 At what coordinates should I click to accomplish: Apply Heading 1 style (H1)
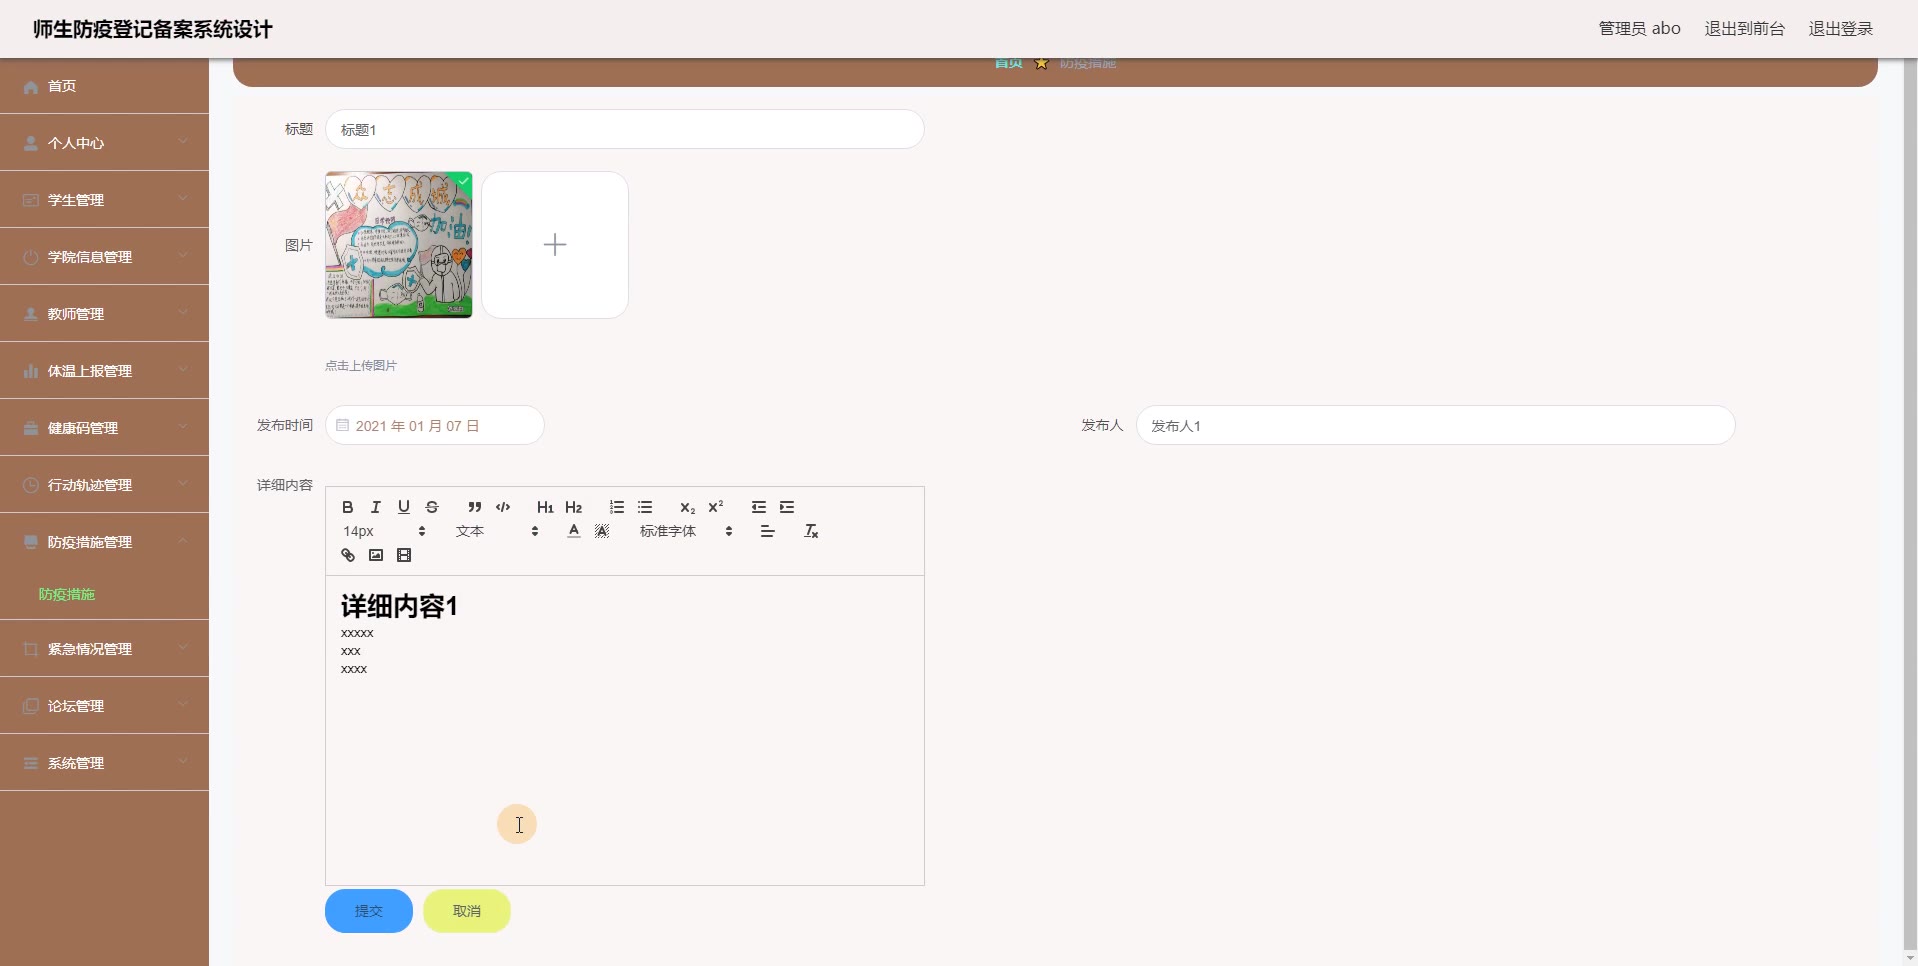(545, 507)
